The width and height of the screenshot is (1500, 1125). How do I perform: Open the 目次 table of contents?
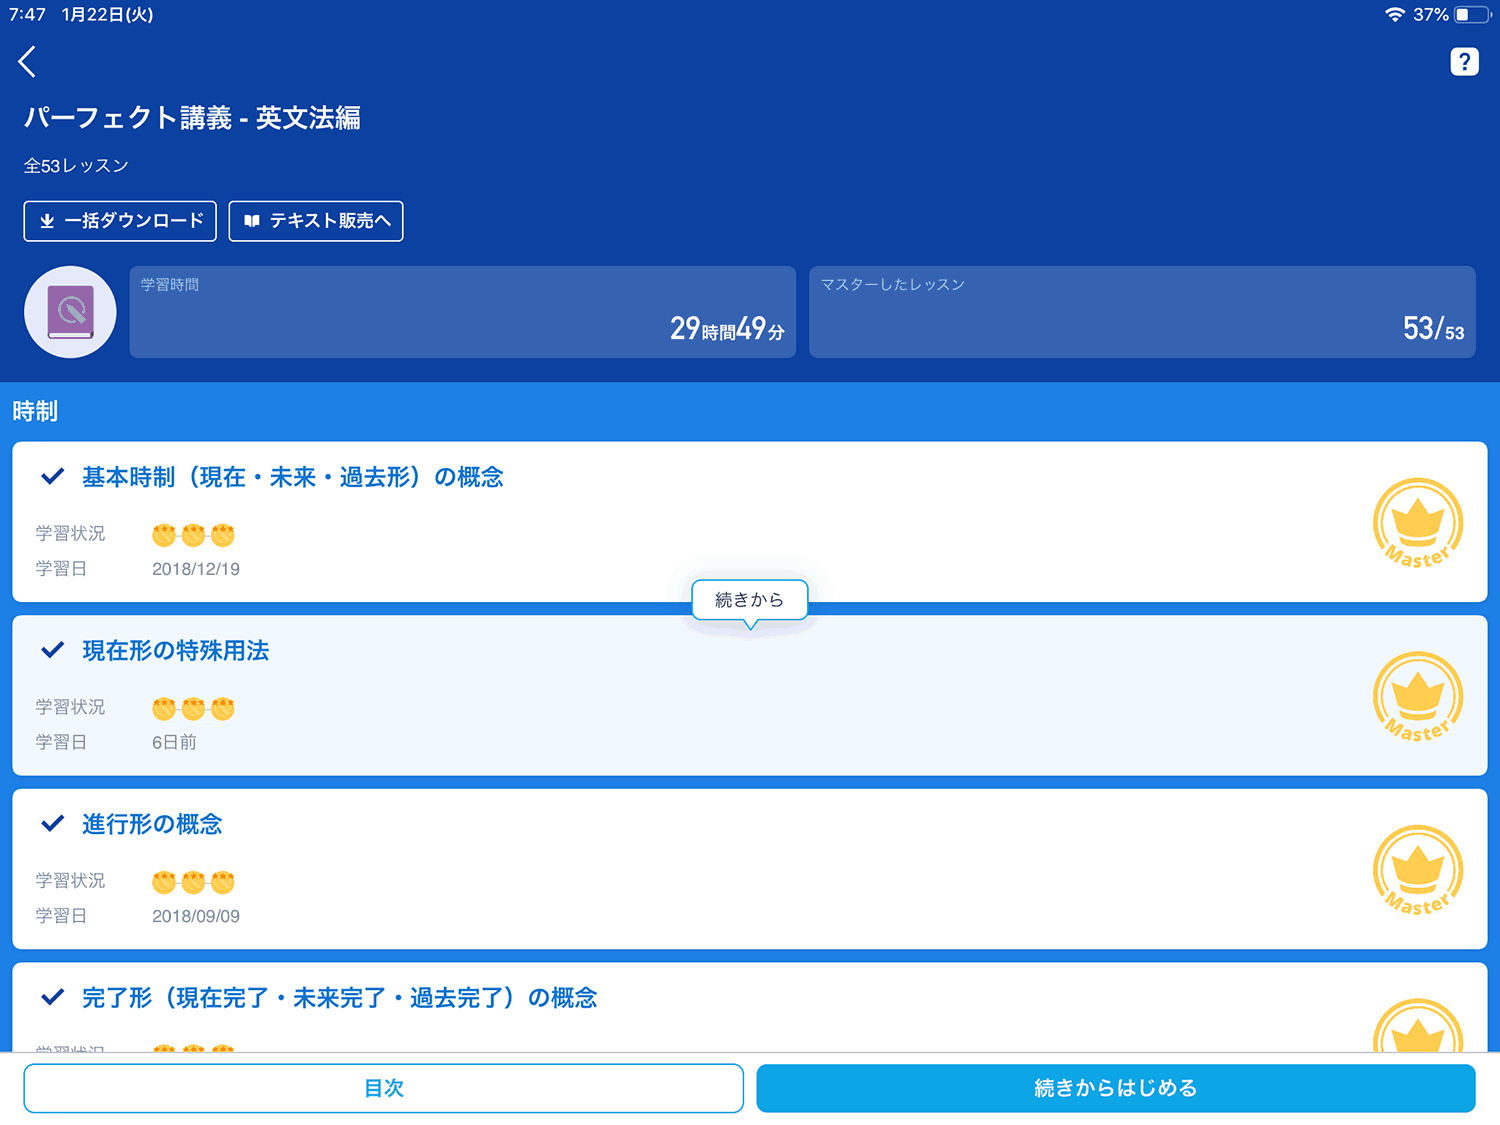point(383,1088)
